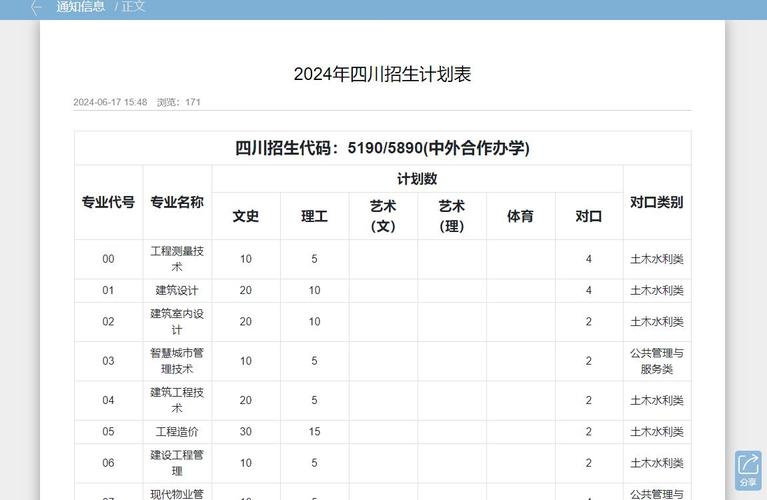Image resolution: width=767 pixels, height=500 pixels.
Task: Click the 对口 value 4 for 建筑设计
Action: [588, 290]
